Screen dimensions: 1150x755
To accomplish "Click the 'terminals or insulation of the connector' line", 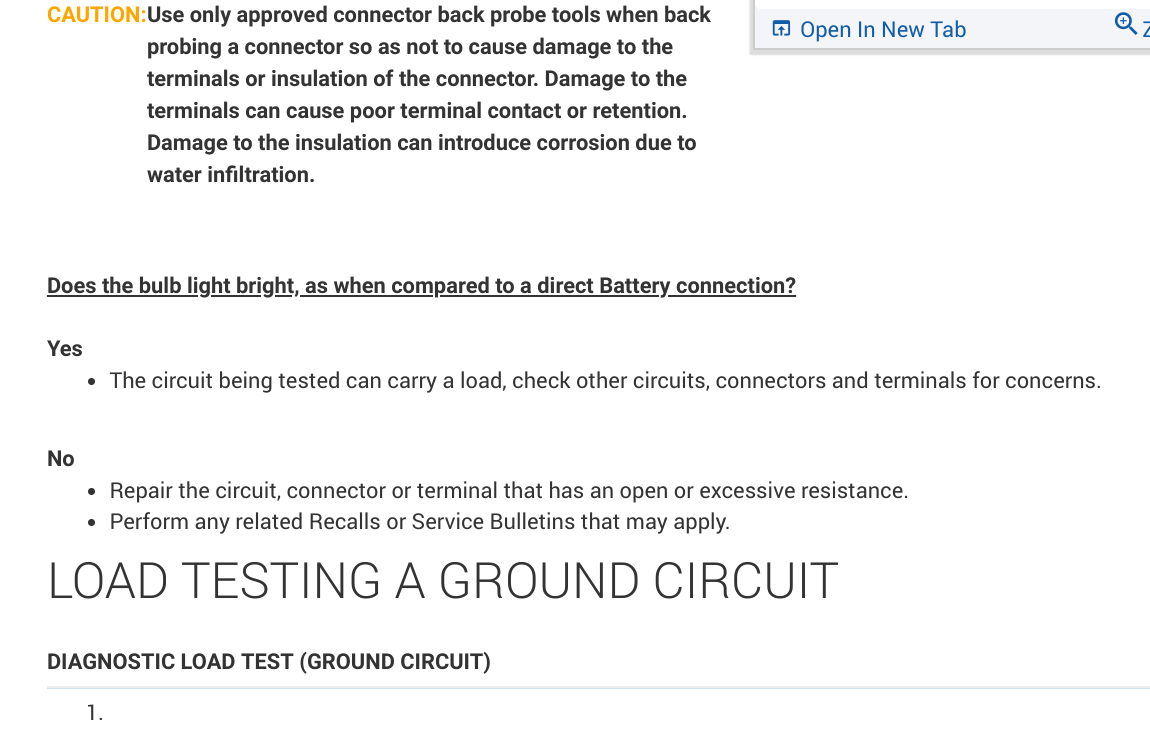I will [x=416, y=79].
